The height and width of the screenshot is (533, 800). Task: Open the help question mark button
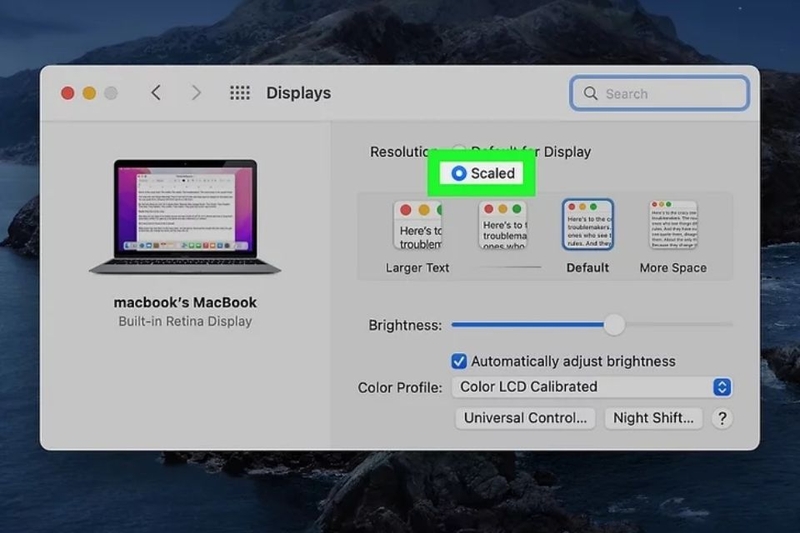point(722,418)
